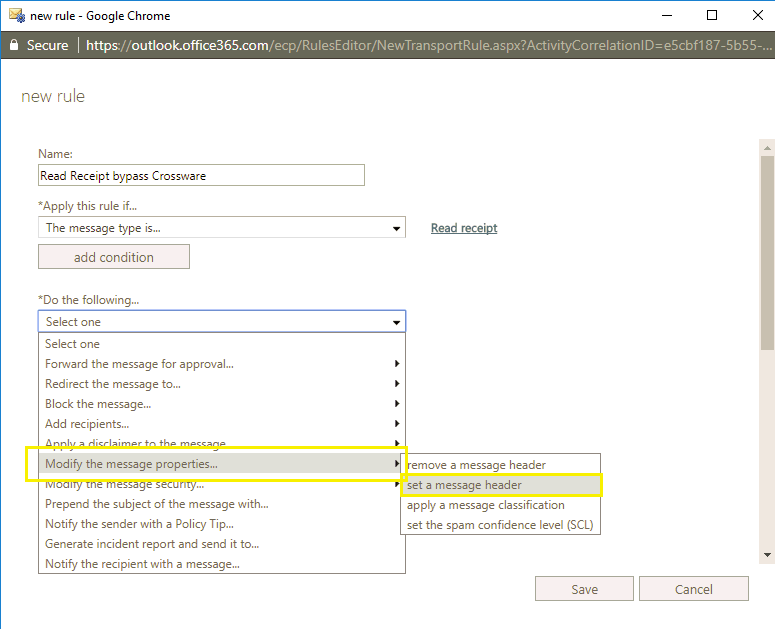Select 'Modify the message properties...'
Viewport: 775px width, 629px height.
(221, 464)
